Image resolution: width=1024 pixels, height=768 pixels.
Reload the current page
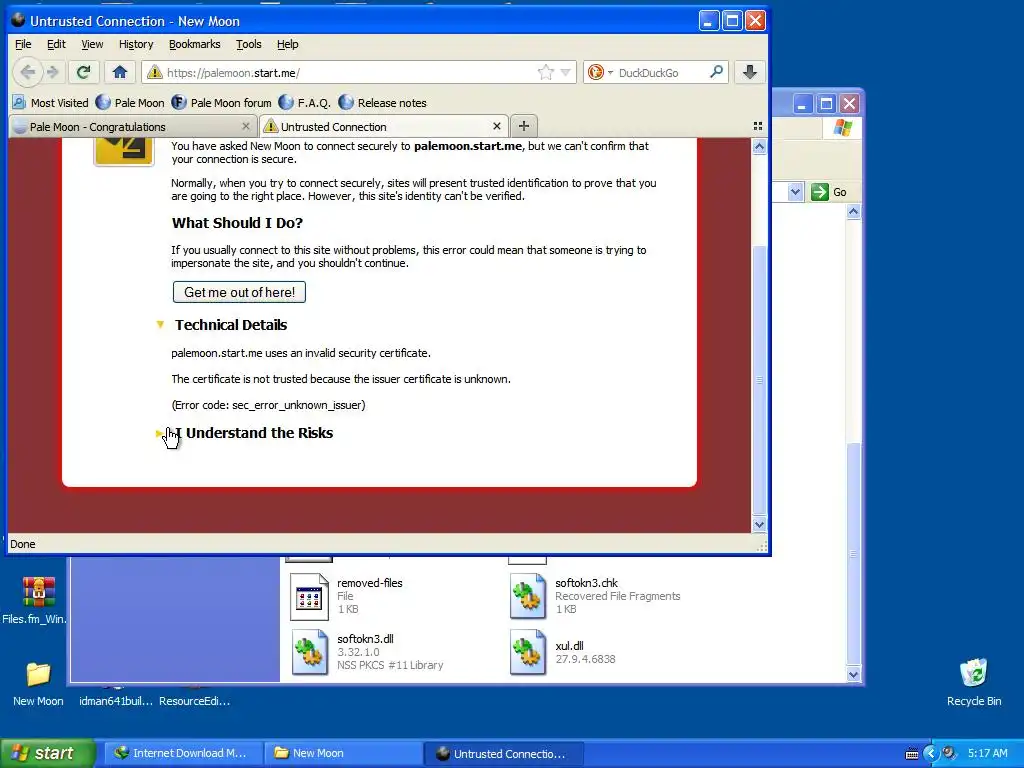click(83, 72)
